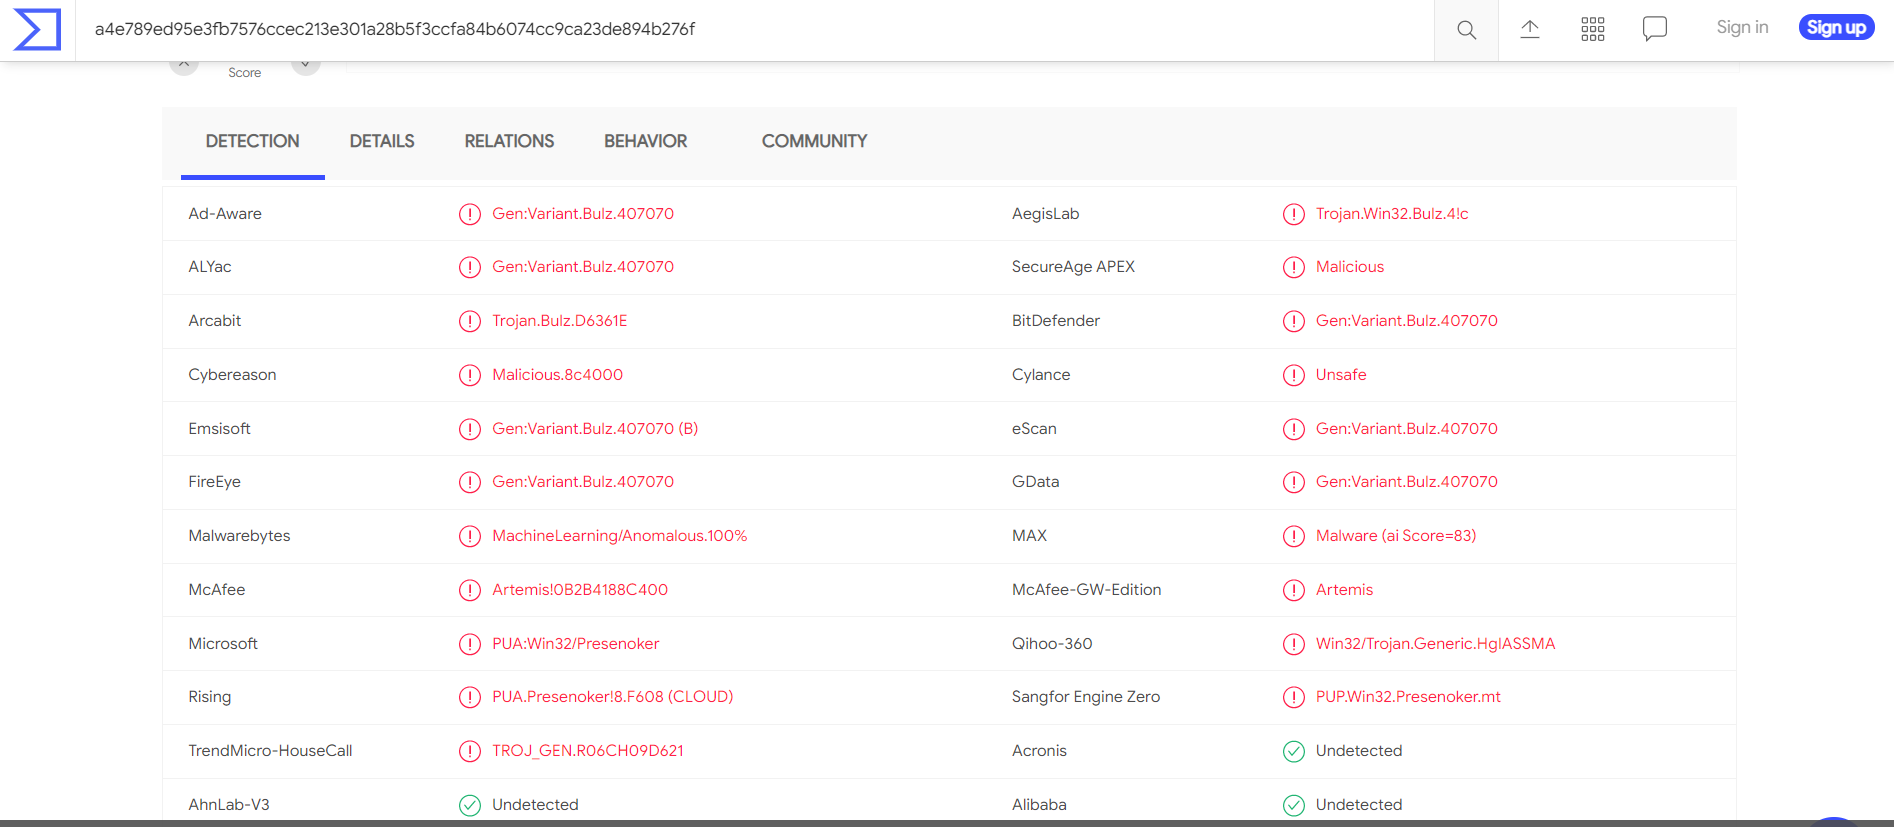Viewport: 1894px width, 827px height.
Task: Open the RELATIONS tab
Action: tap(509, 142)
